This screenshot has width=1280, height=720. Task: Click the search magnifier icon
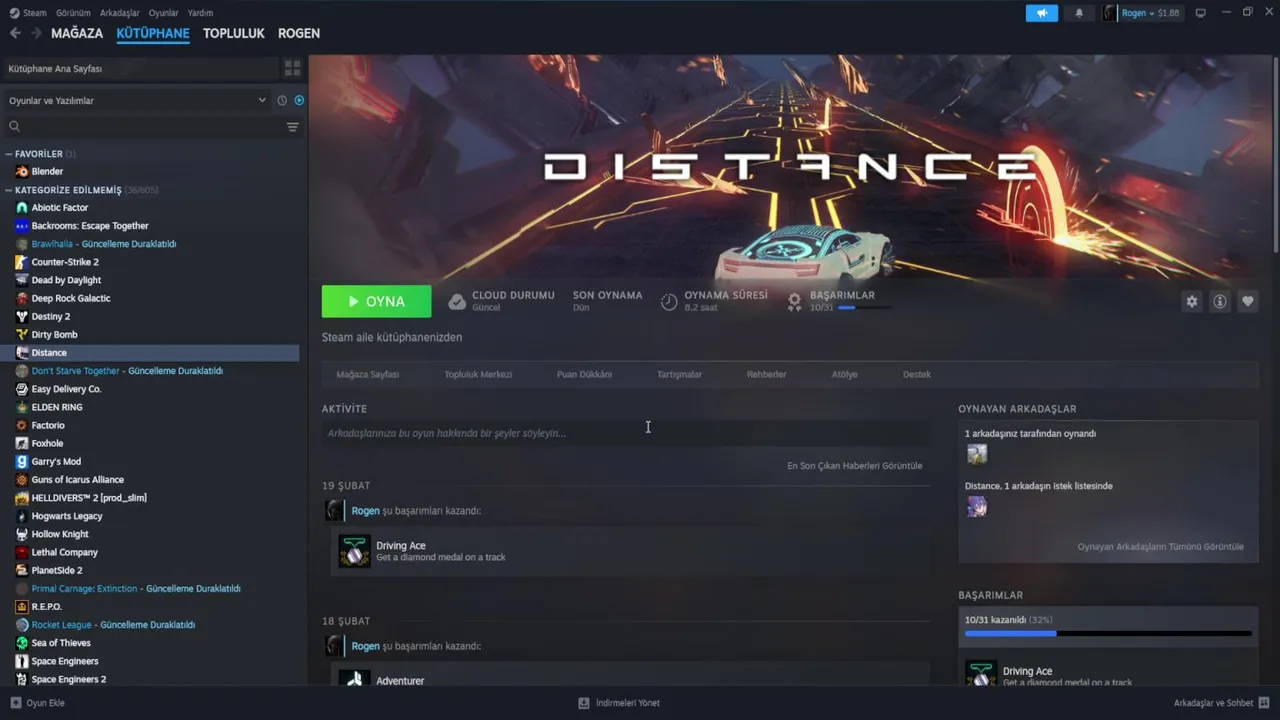15,127
